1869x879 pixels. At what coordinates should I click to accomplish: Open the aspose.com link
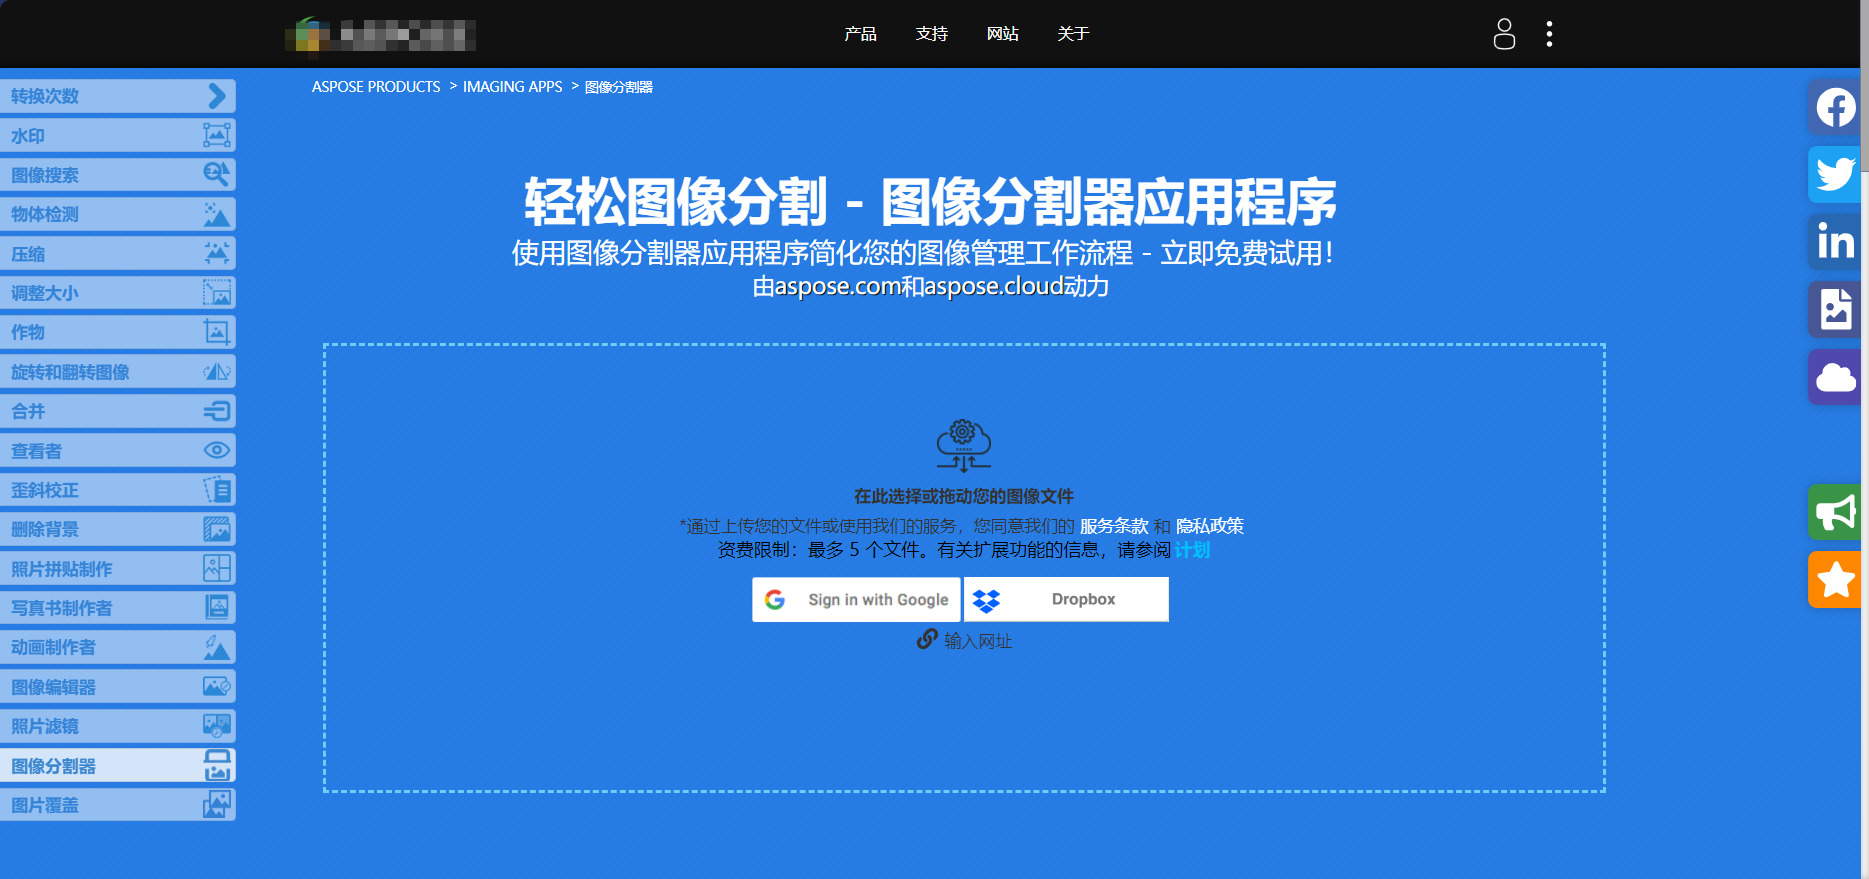838,287
